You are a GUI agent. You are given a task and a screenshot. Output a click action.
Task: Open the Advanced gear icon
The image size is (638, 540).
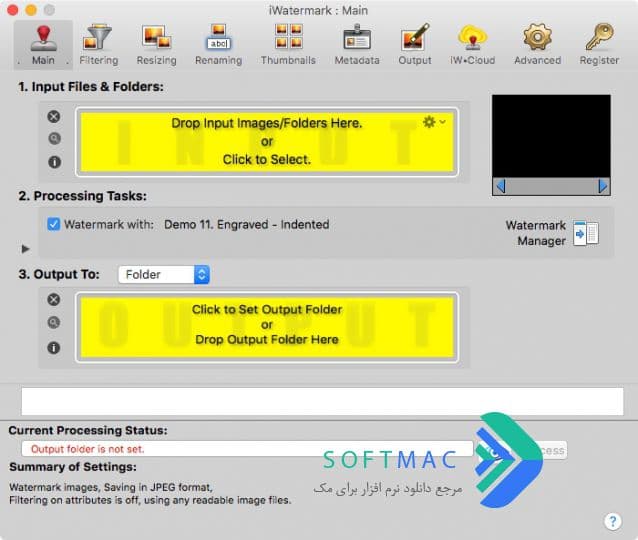pyautogui.click(x=537, y=37)
